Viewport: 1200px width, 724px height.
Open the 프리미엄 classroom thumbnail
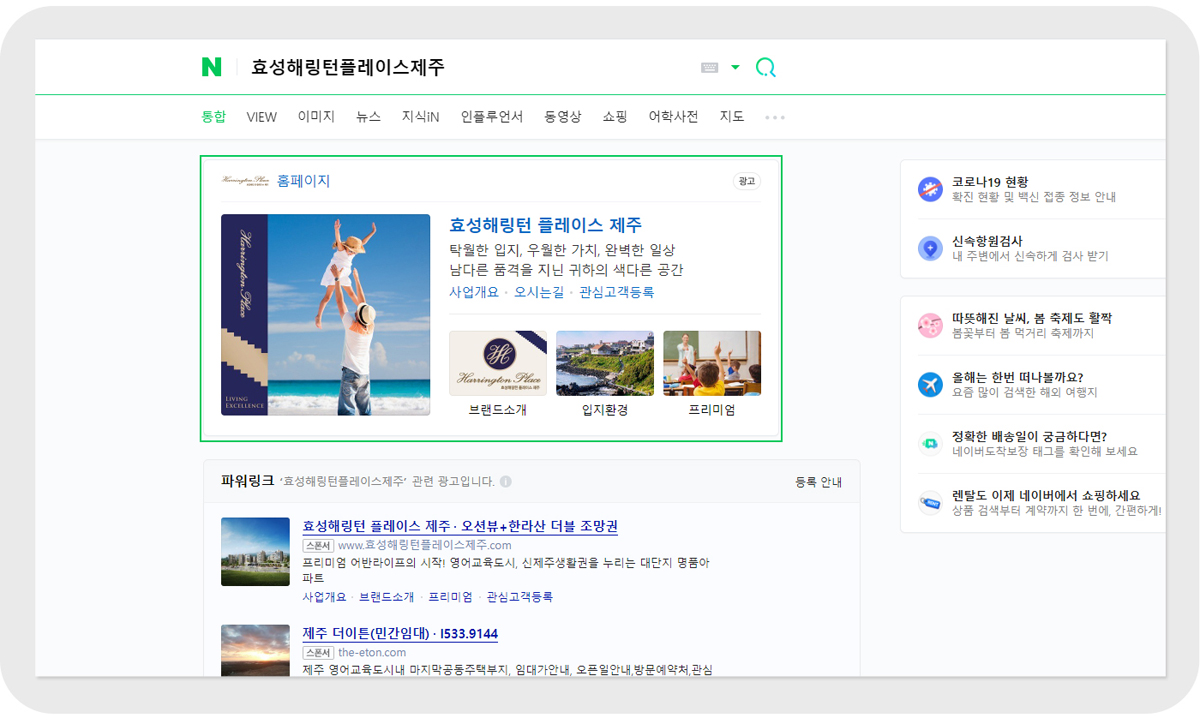coord(712,363)
